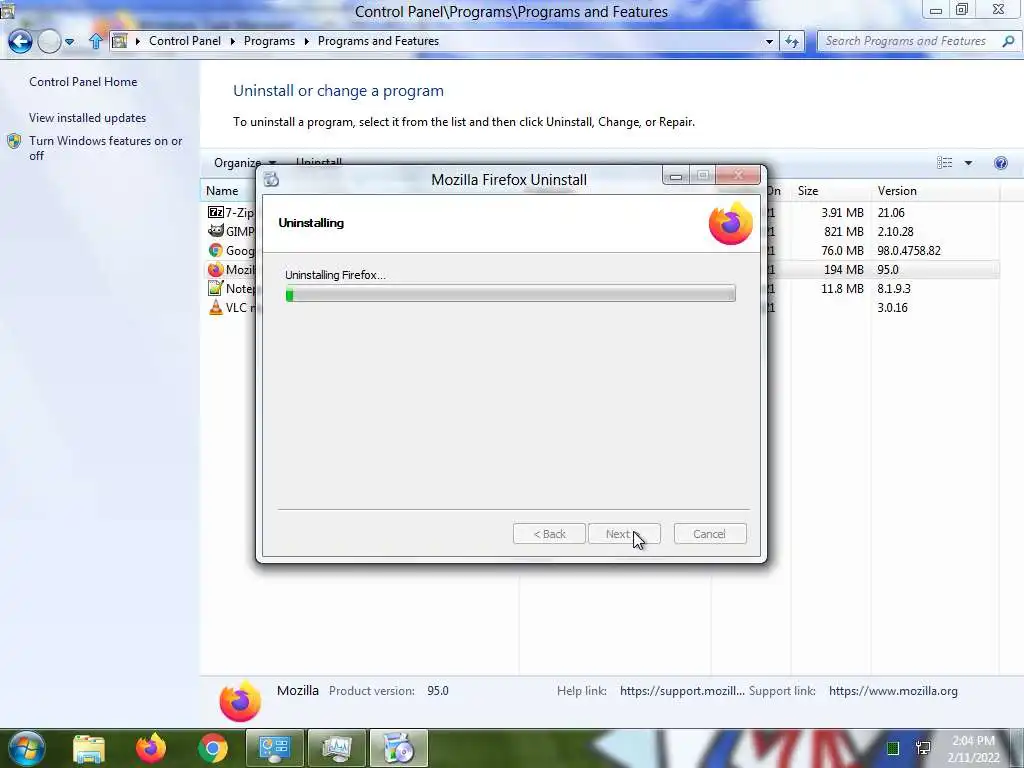Open the view options dropdown arrow
Image resolution: width=1024 pixels, height=768 pixels.
coord(968,163)
